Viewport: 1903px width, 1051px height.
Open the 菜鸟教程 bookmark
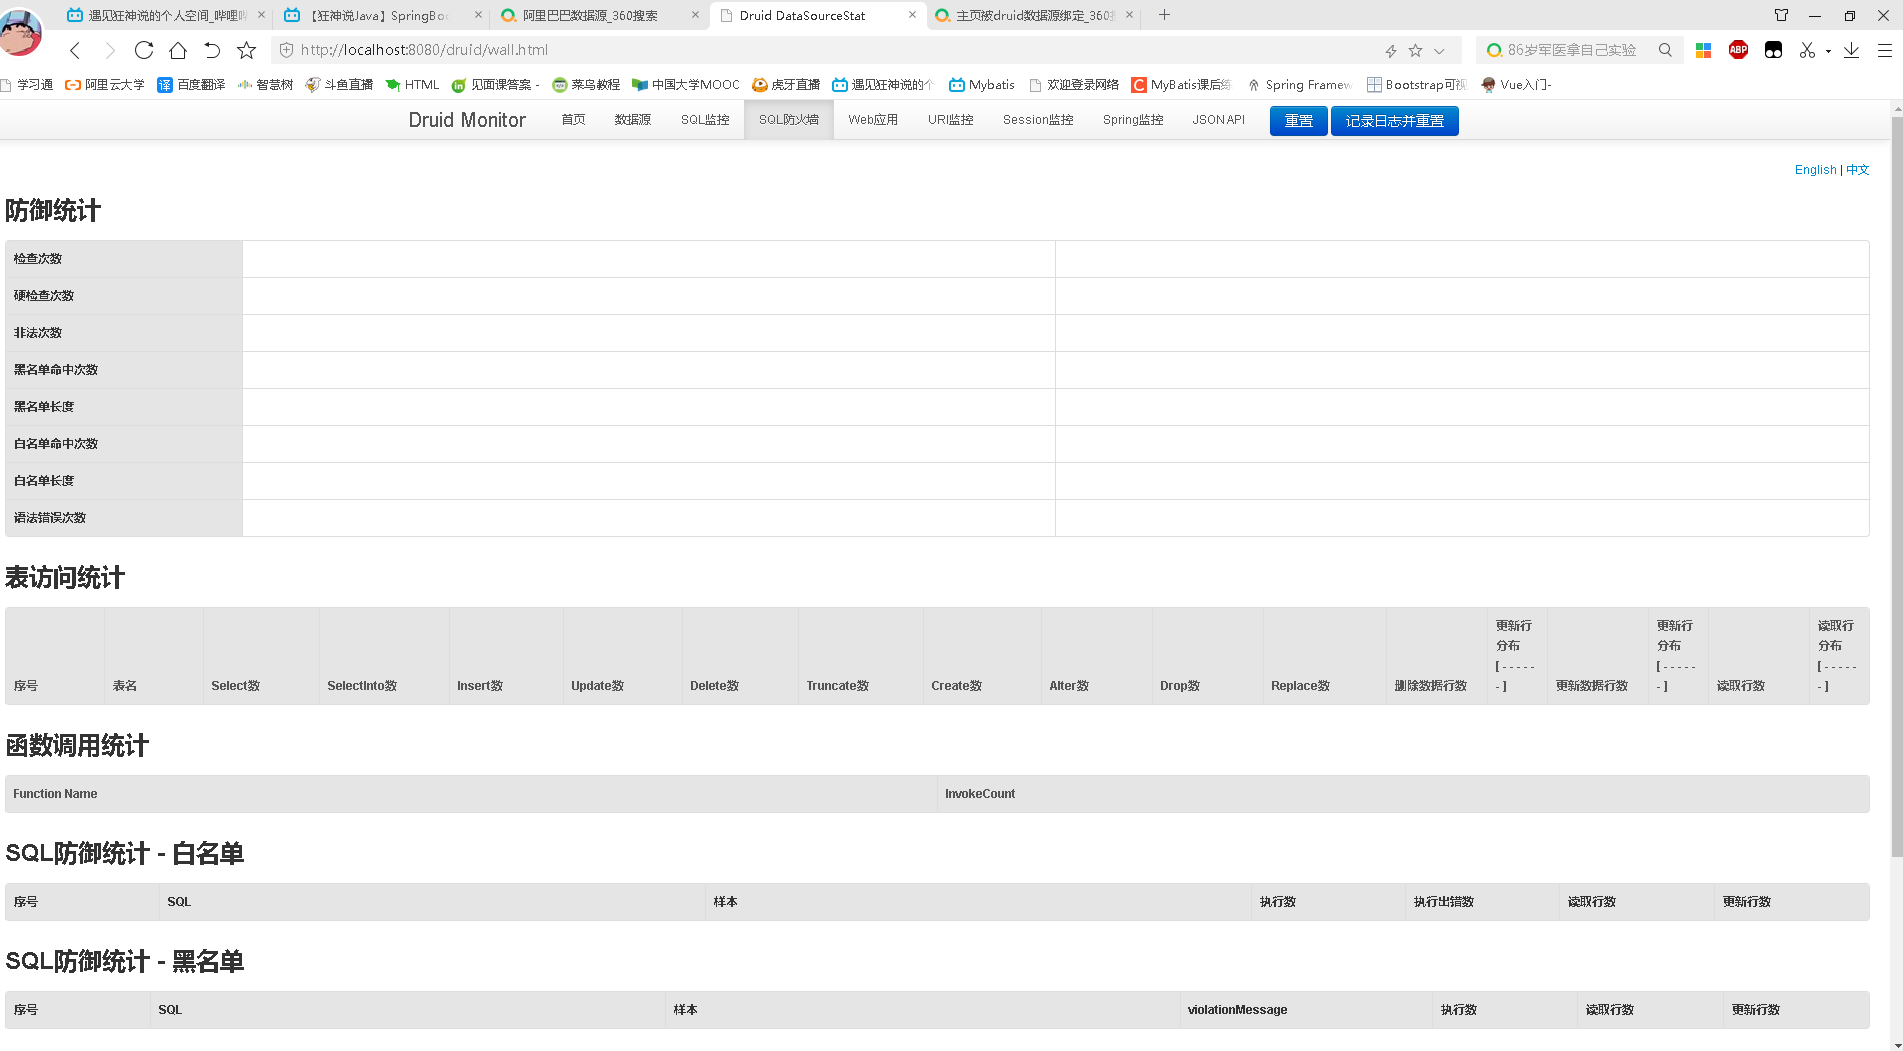(x=586, y=85)
